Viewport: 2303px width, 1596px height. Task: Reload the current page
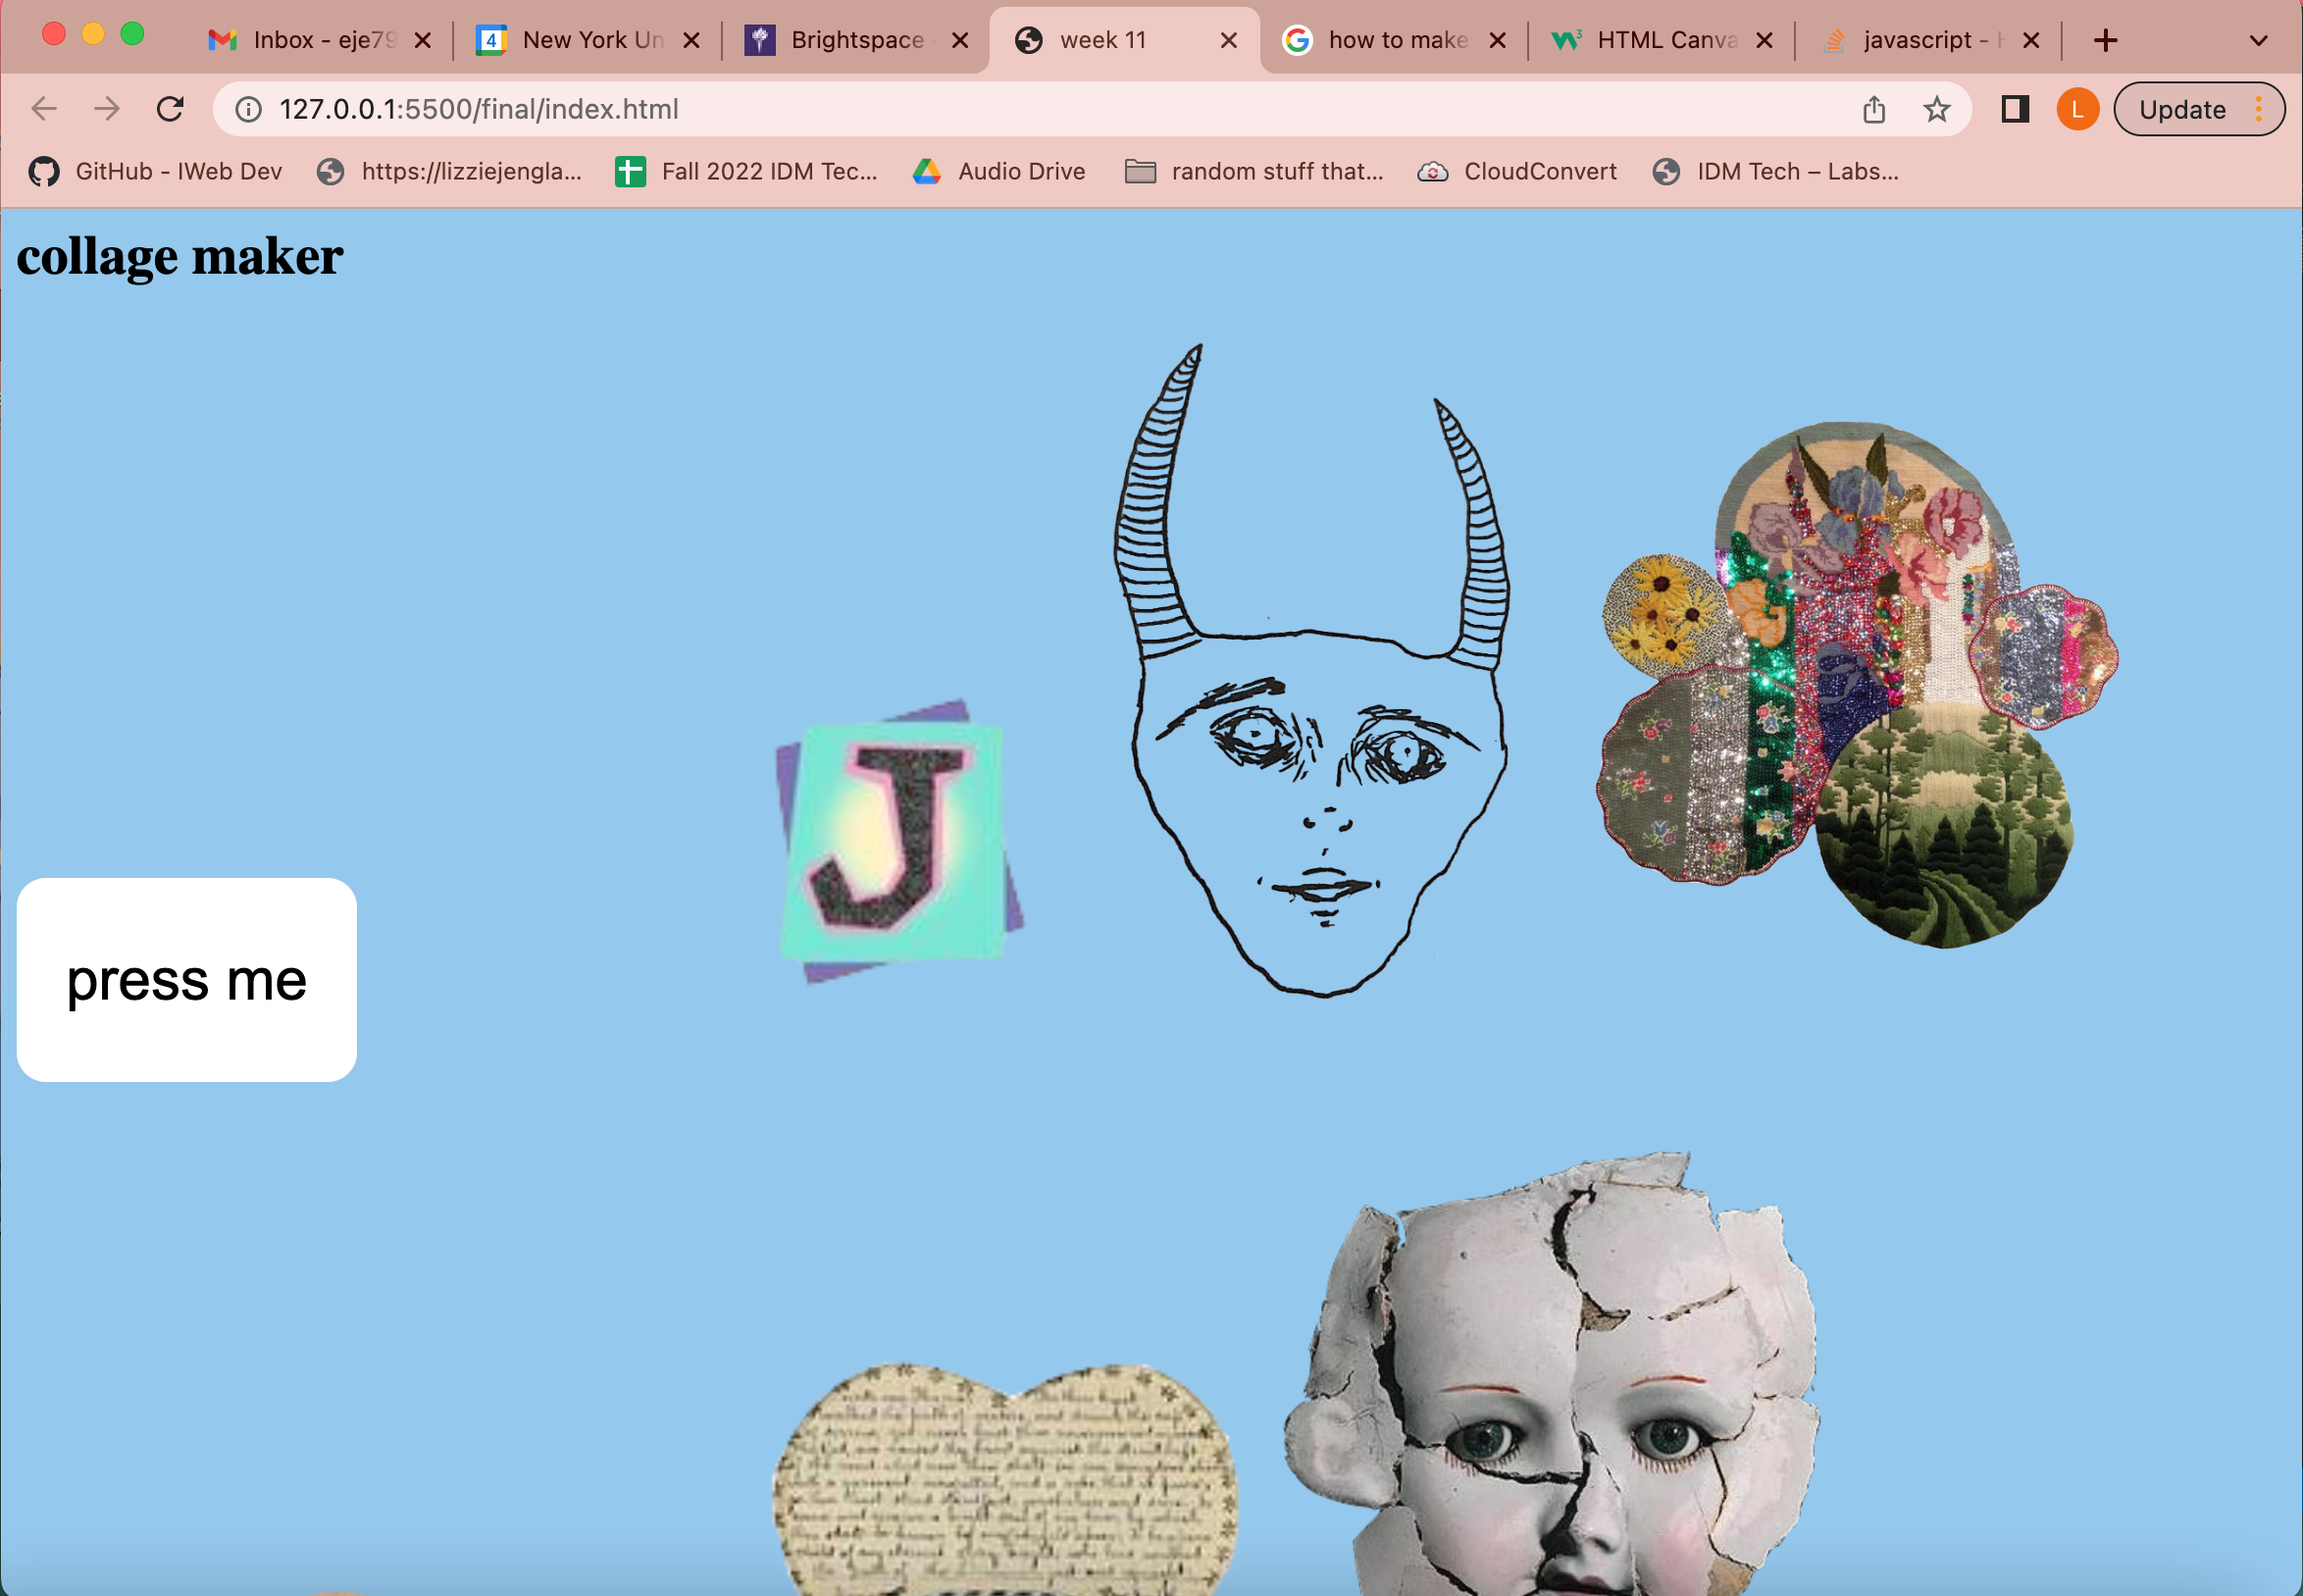(170, 109)
